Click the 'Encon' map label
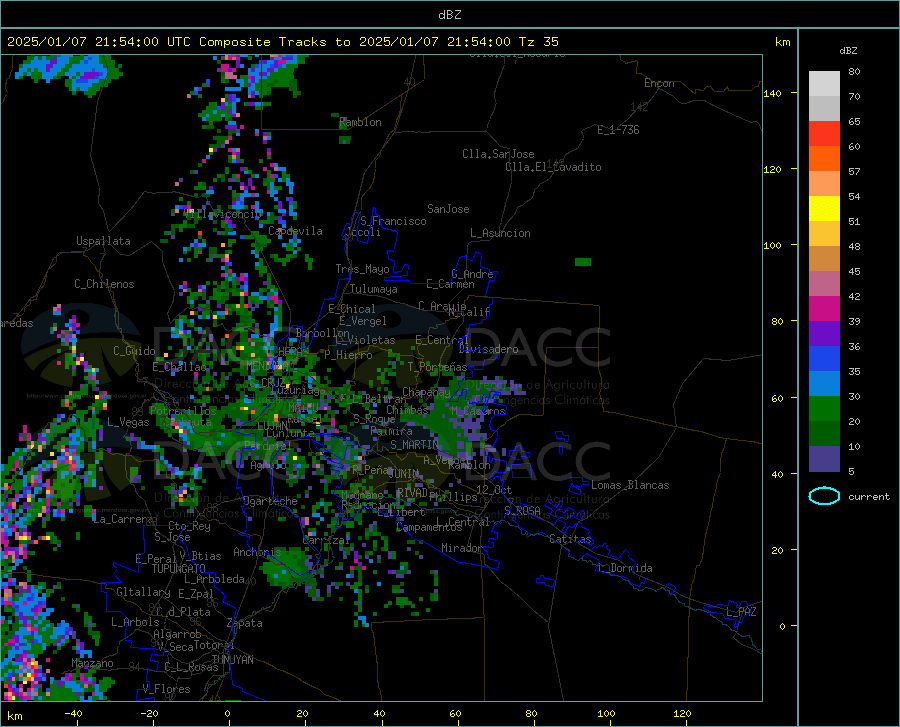900x727 pixels. pyautogui.click(x=659, y=83)
